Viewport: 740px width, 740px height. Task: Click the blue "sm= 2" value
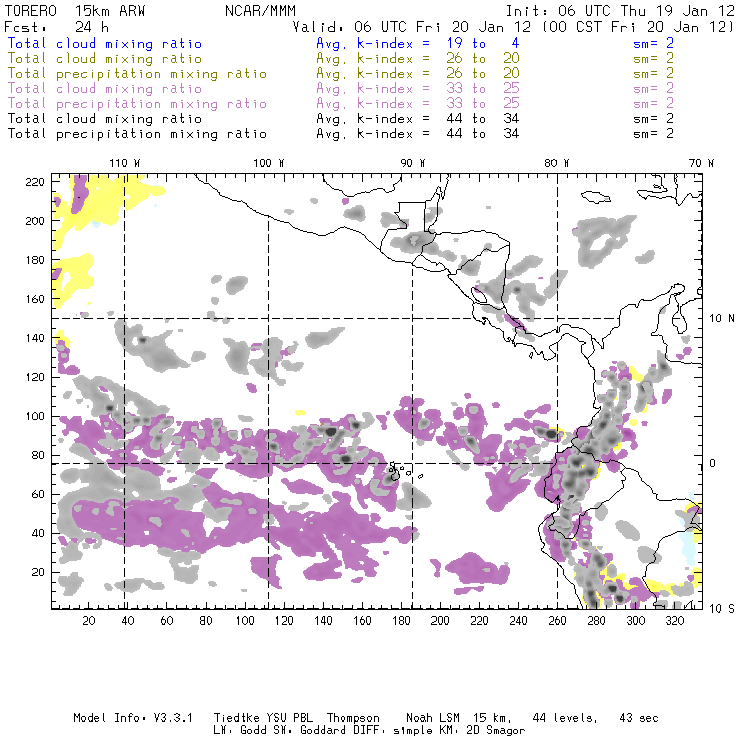[653, 43]
